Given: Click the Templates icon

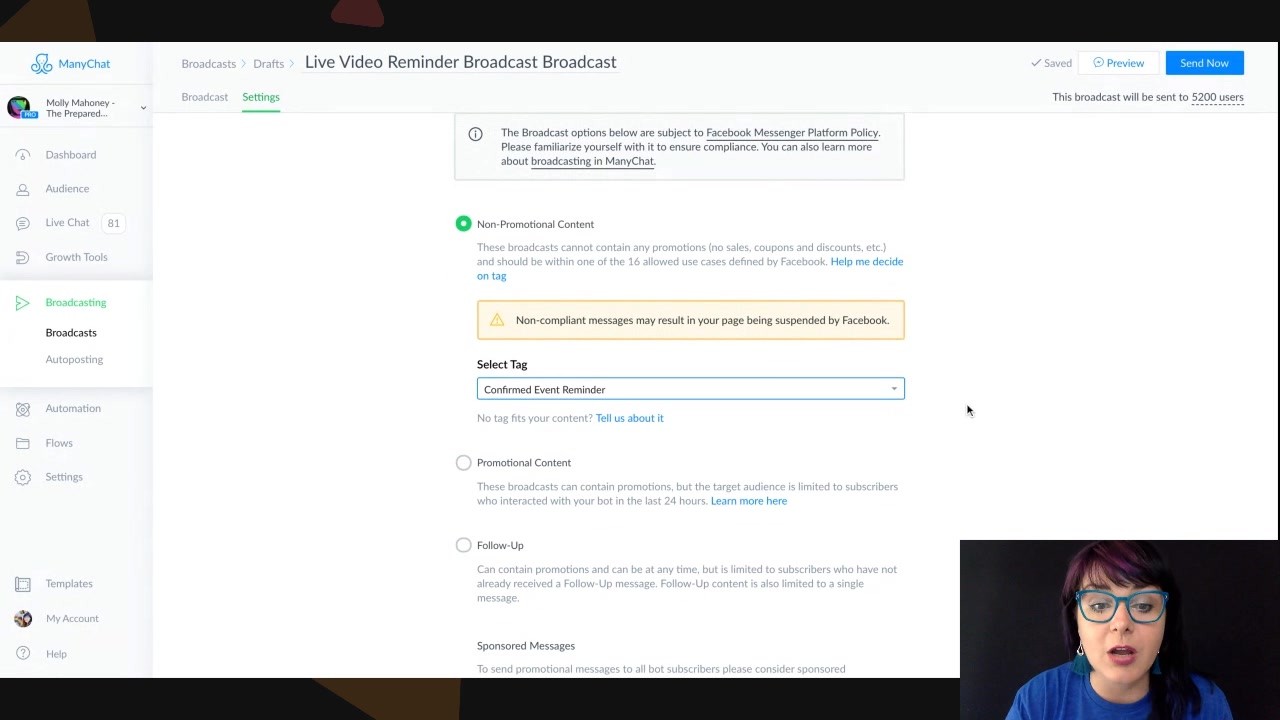Looking at the screenshot, I should pos(22,584).
